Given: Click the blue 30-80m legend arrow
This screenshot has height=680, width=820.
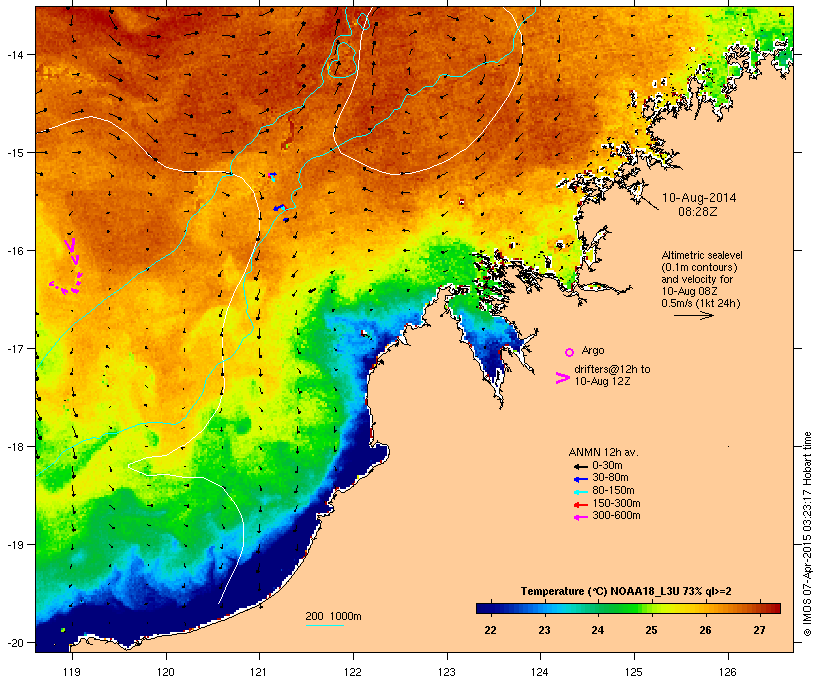Looking at the screenshot, I should (x=580, y=479).
